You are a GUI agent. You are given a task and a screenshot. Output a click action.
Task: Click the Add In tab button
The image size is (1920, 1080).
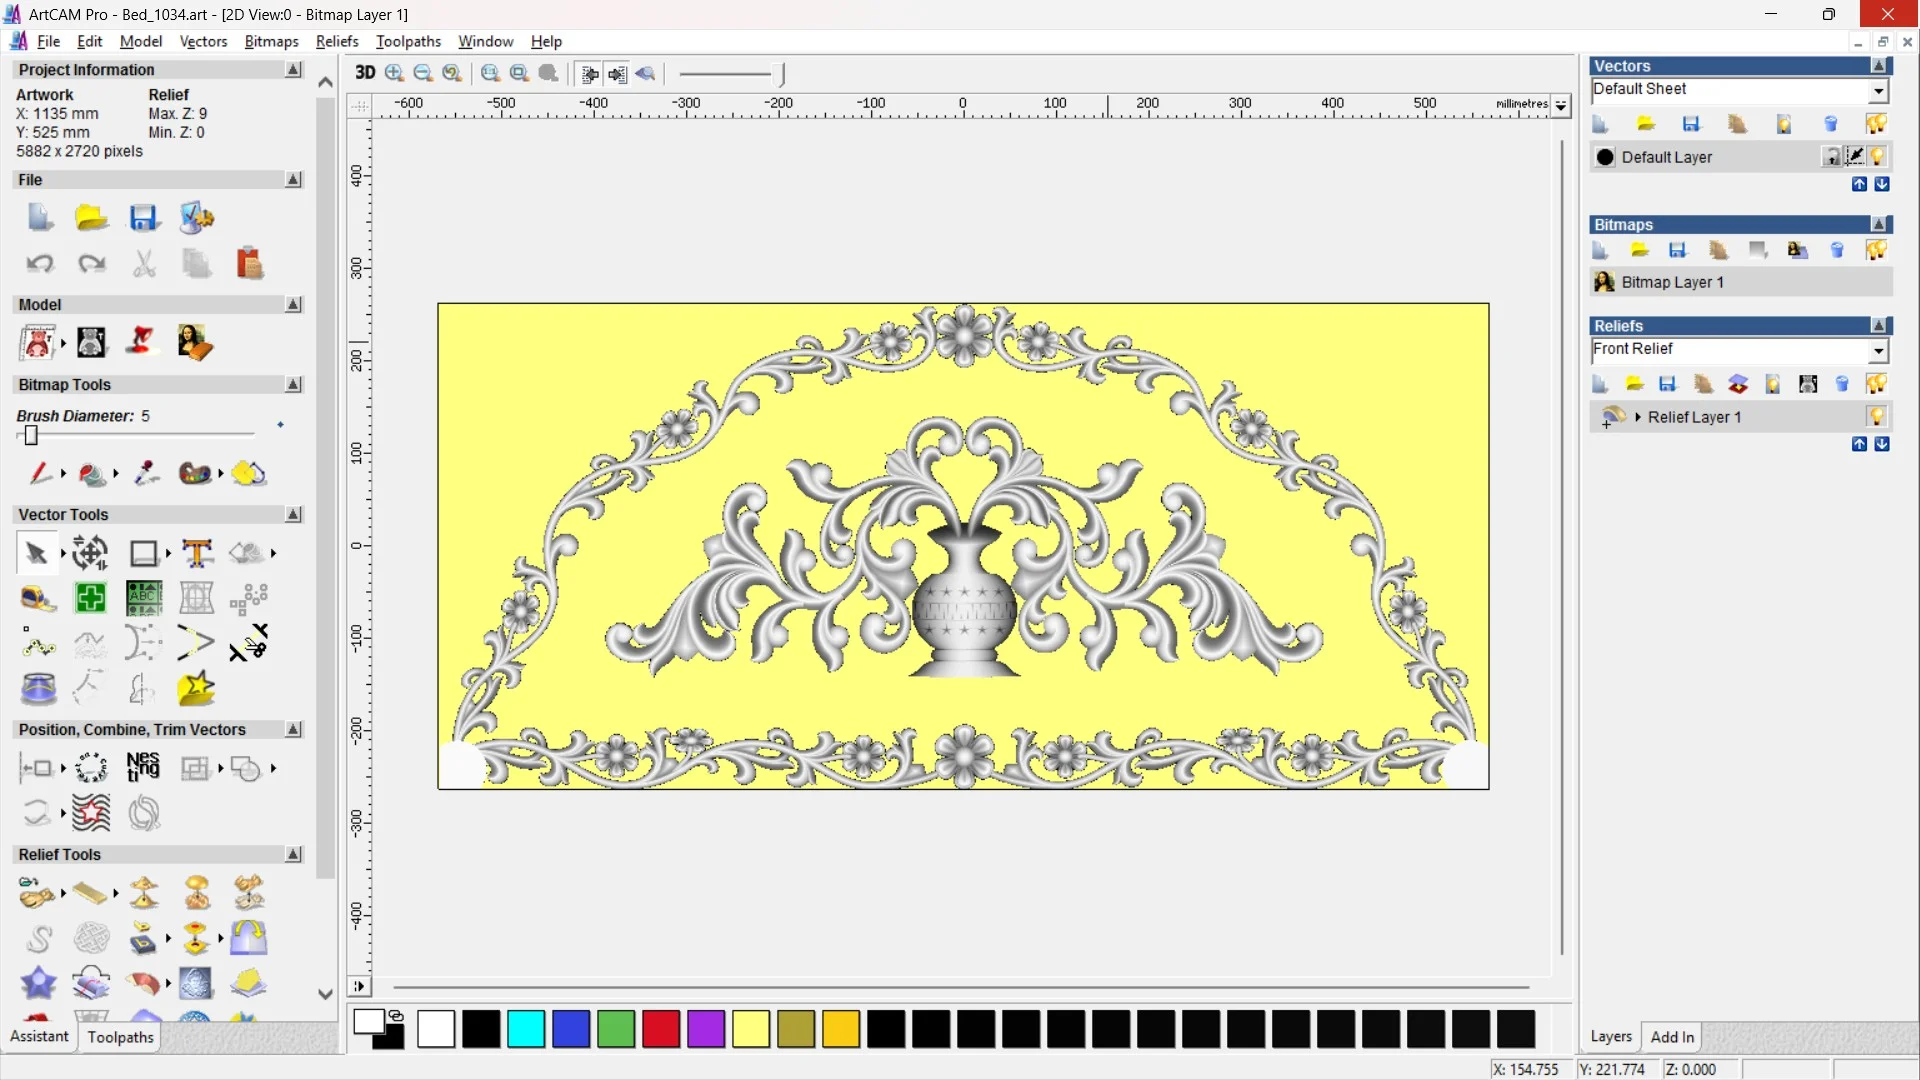pos(1672,1037)
